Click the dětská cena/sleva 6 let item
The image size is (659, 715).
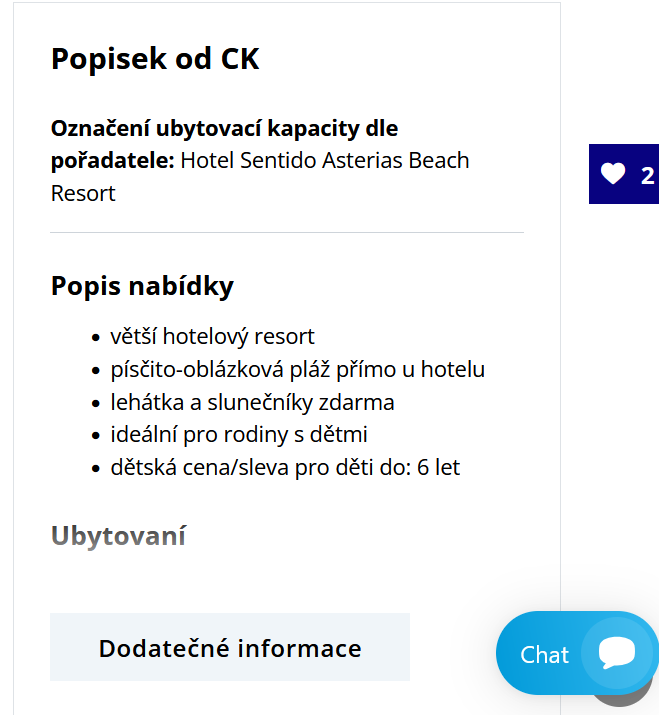285,467
